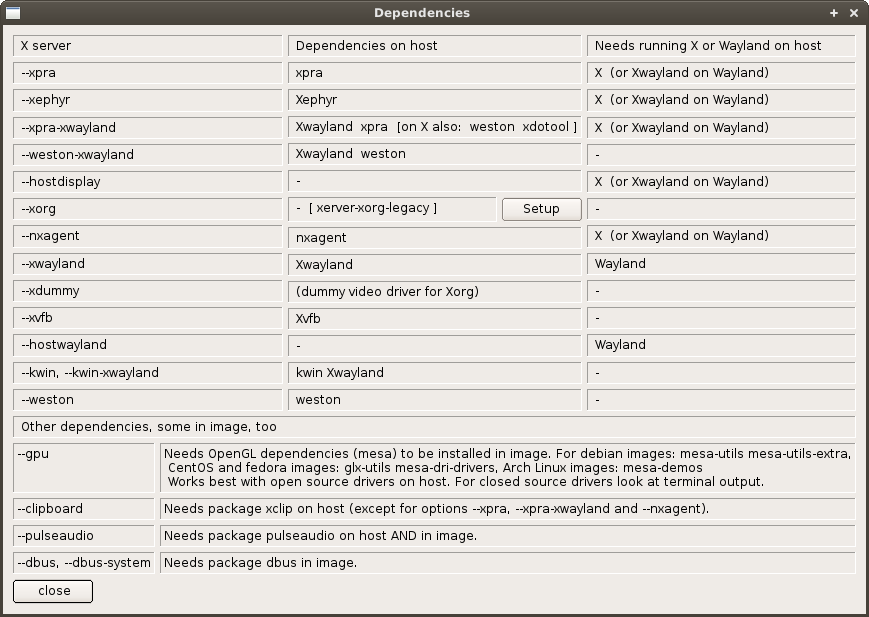Select the --xpra option cell
Screen dimensions: 869x617
147,73
